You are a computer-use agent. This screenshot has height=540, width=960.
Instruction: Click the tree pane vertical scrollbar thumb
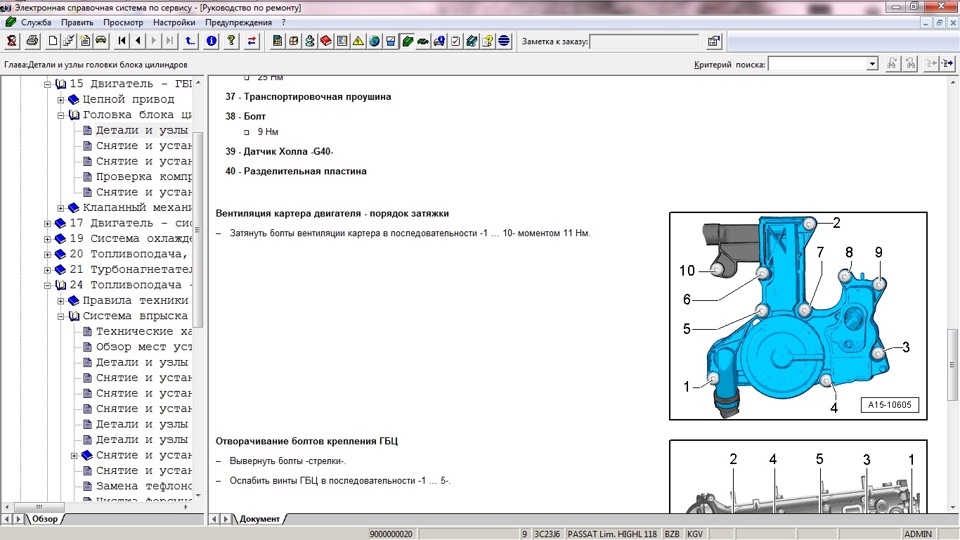tap(197, 230)
